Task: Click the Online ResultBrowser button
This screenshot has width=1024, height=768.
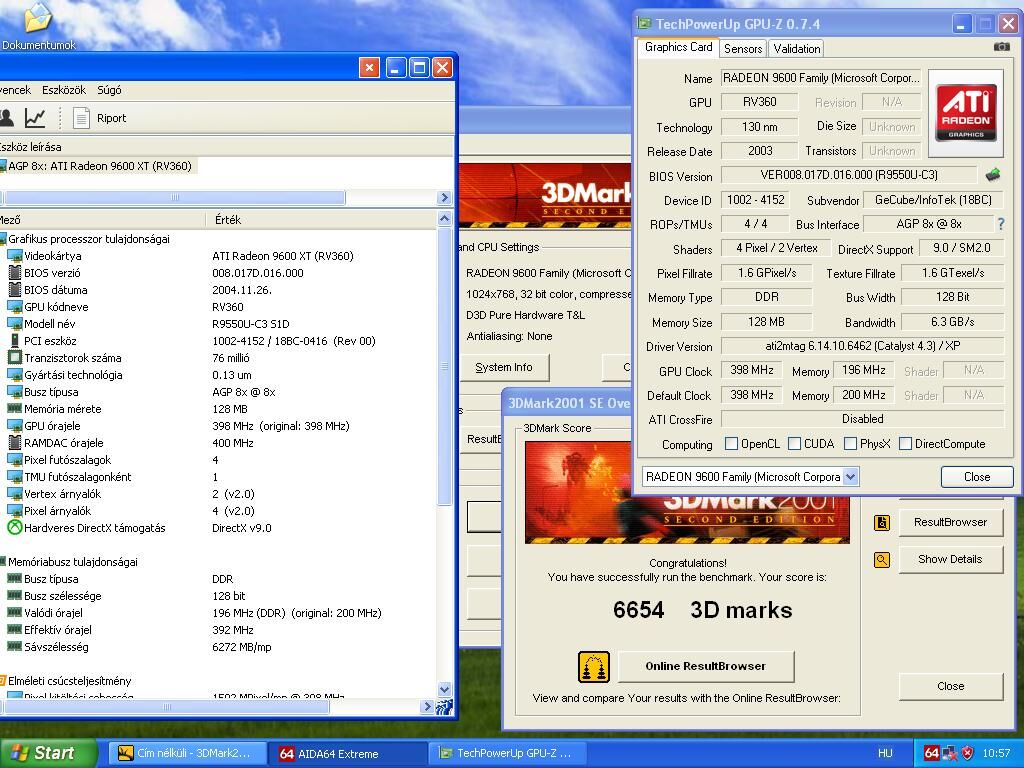Action: [706, 666]
